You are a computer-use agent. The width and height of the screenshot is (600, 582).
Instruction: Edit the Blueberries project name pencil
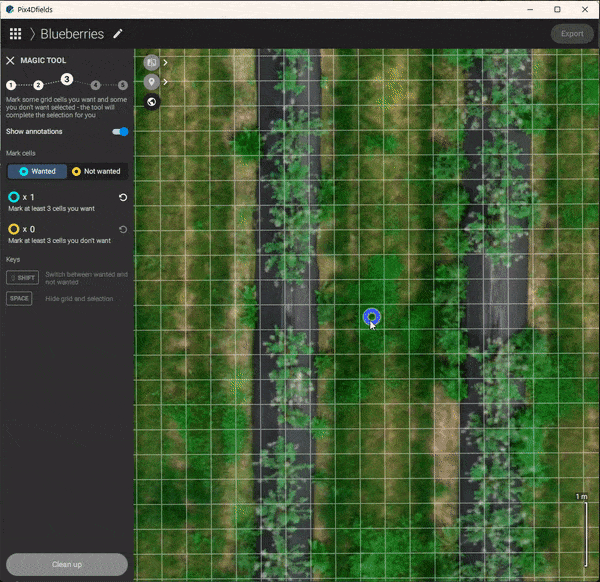pyautogui.click(x=118, y=34)
